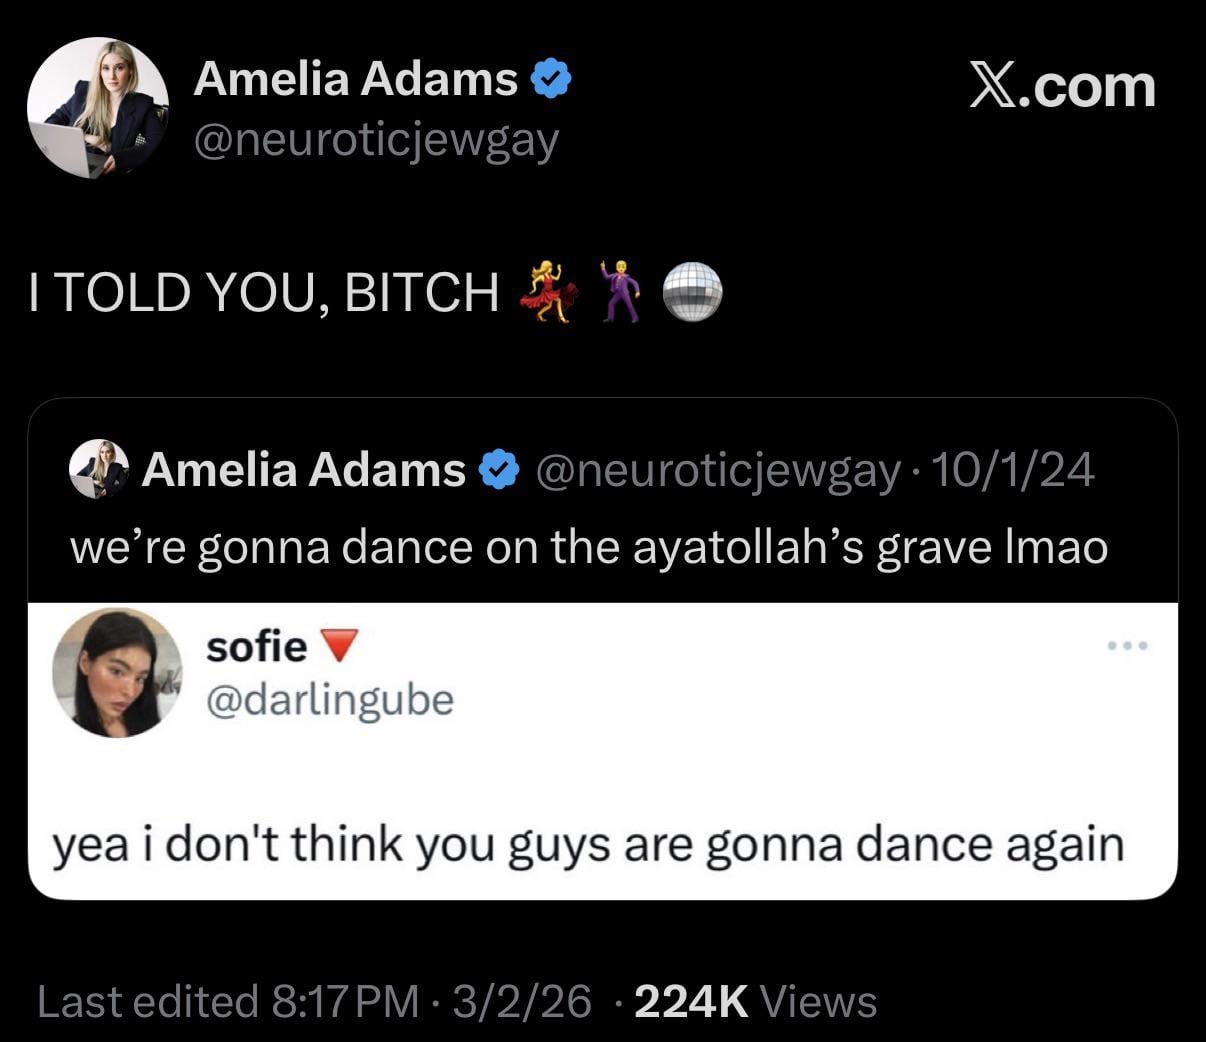Click the @neuroticjewgay handle in the quoted tweet
Viewport: 1206px width, 1042px height.
coord(718,469)
